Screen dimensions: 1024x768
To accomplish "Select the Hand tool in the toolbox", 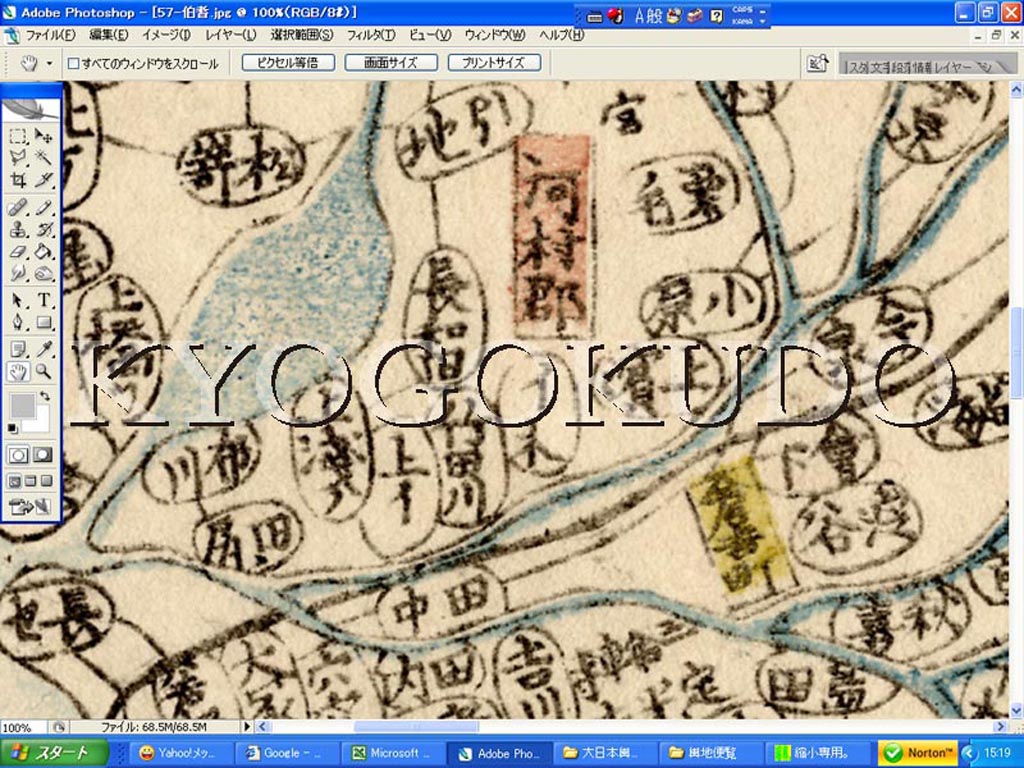I will (18, 372).
